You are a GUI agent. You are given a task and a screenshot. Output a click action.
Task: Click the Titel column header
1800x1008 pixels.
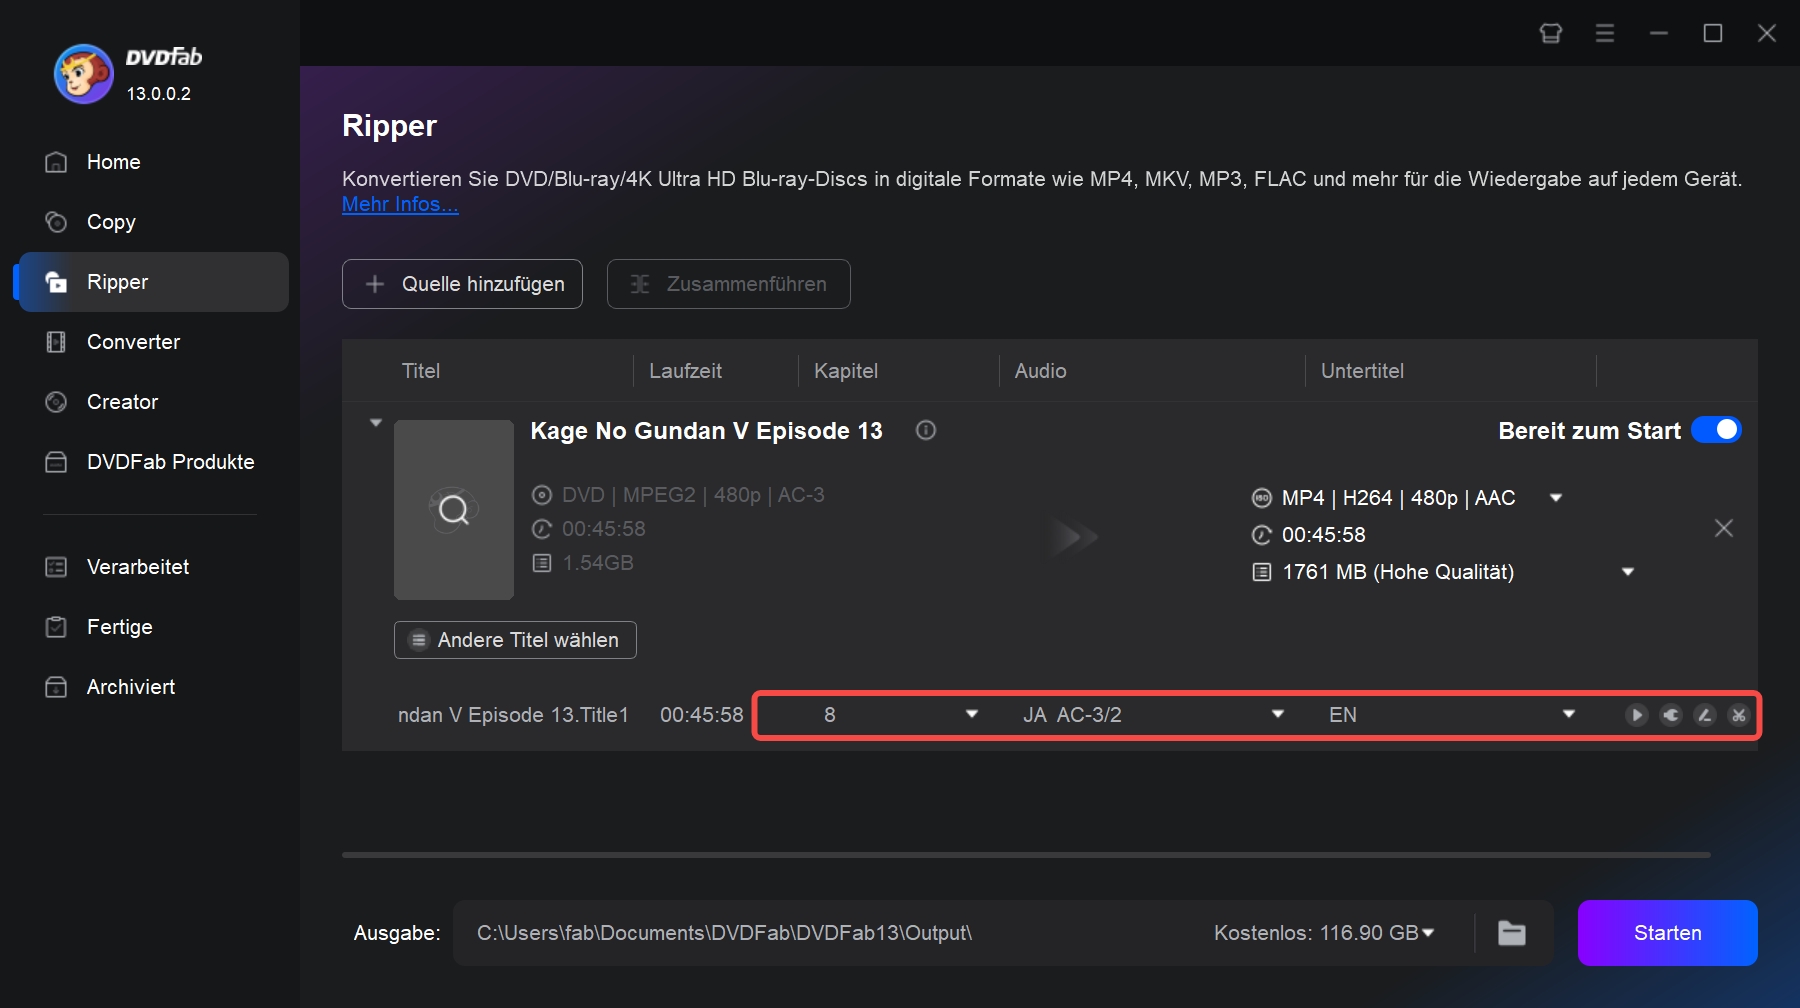click(x=421, y=371)
